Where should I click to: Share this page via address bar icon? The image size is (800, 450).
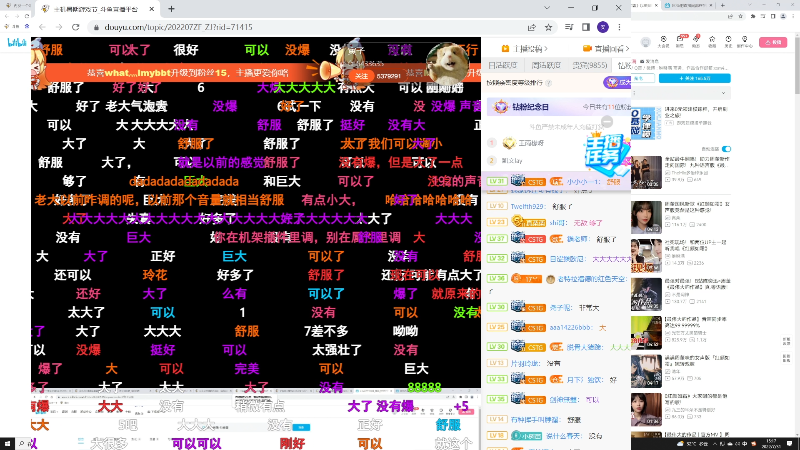tap(532, 27)
